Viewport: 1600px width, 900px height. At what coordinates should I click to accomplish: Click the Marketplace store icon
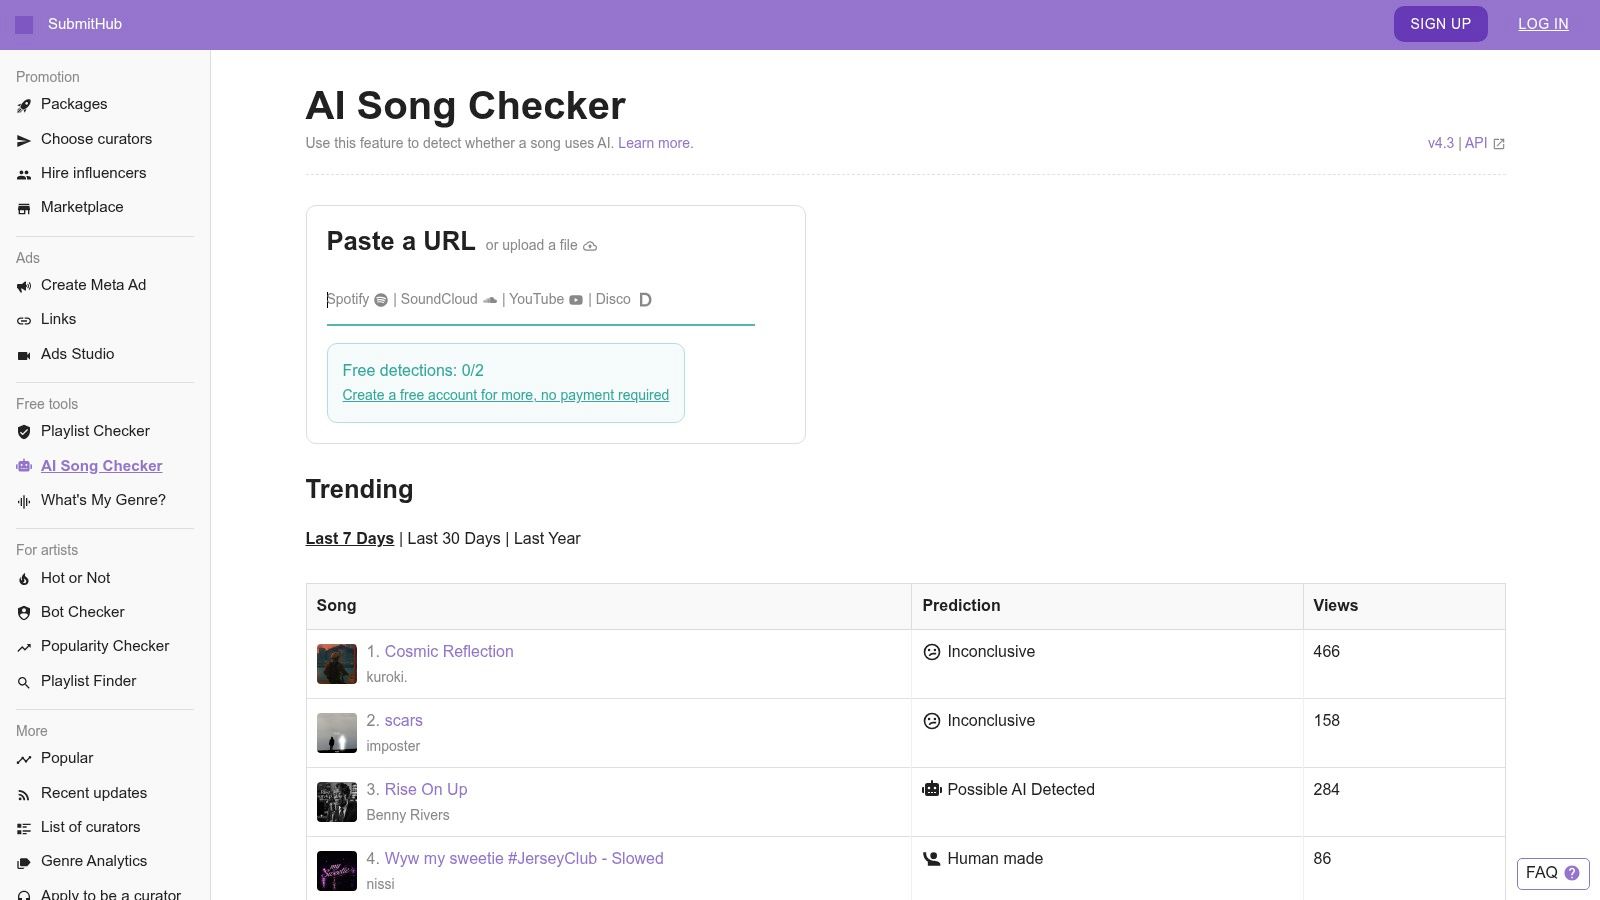[24, 208]
